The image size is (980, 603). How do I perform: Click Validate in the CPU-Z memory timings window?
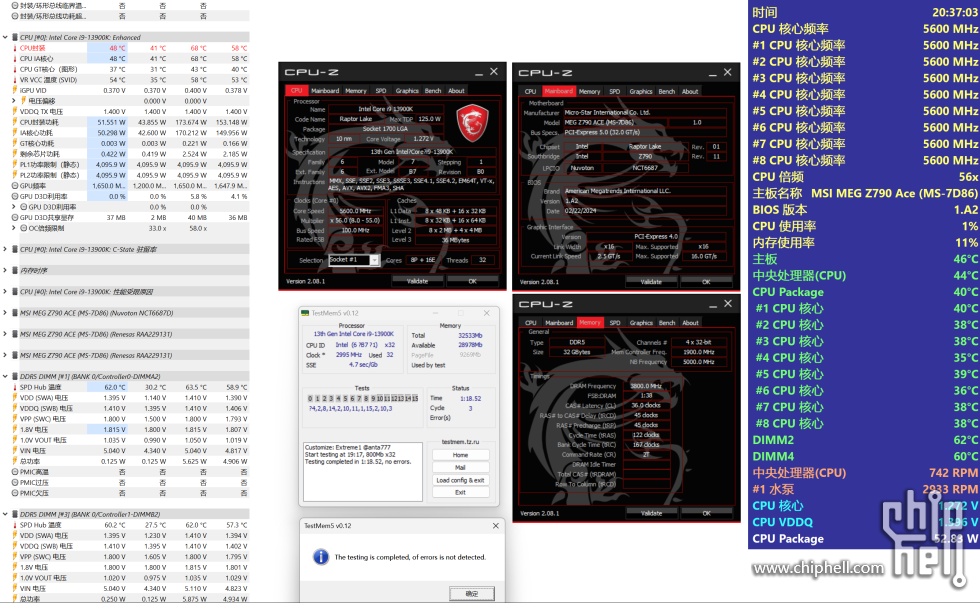pyautogui.click(x=651, y=513)
